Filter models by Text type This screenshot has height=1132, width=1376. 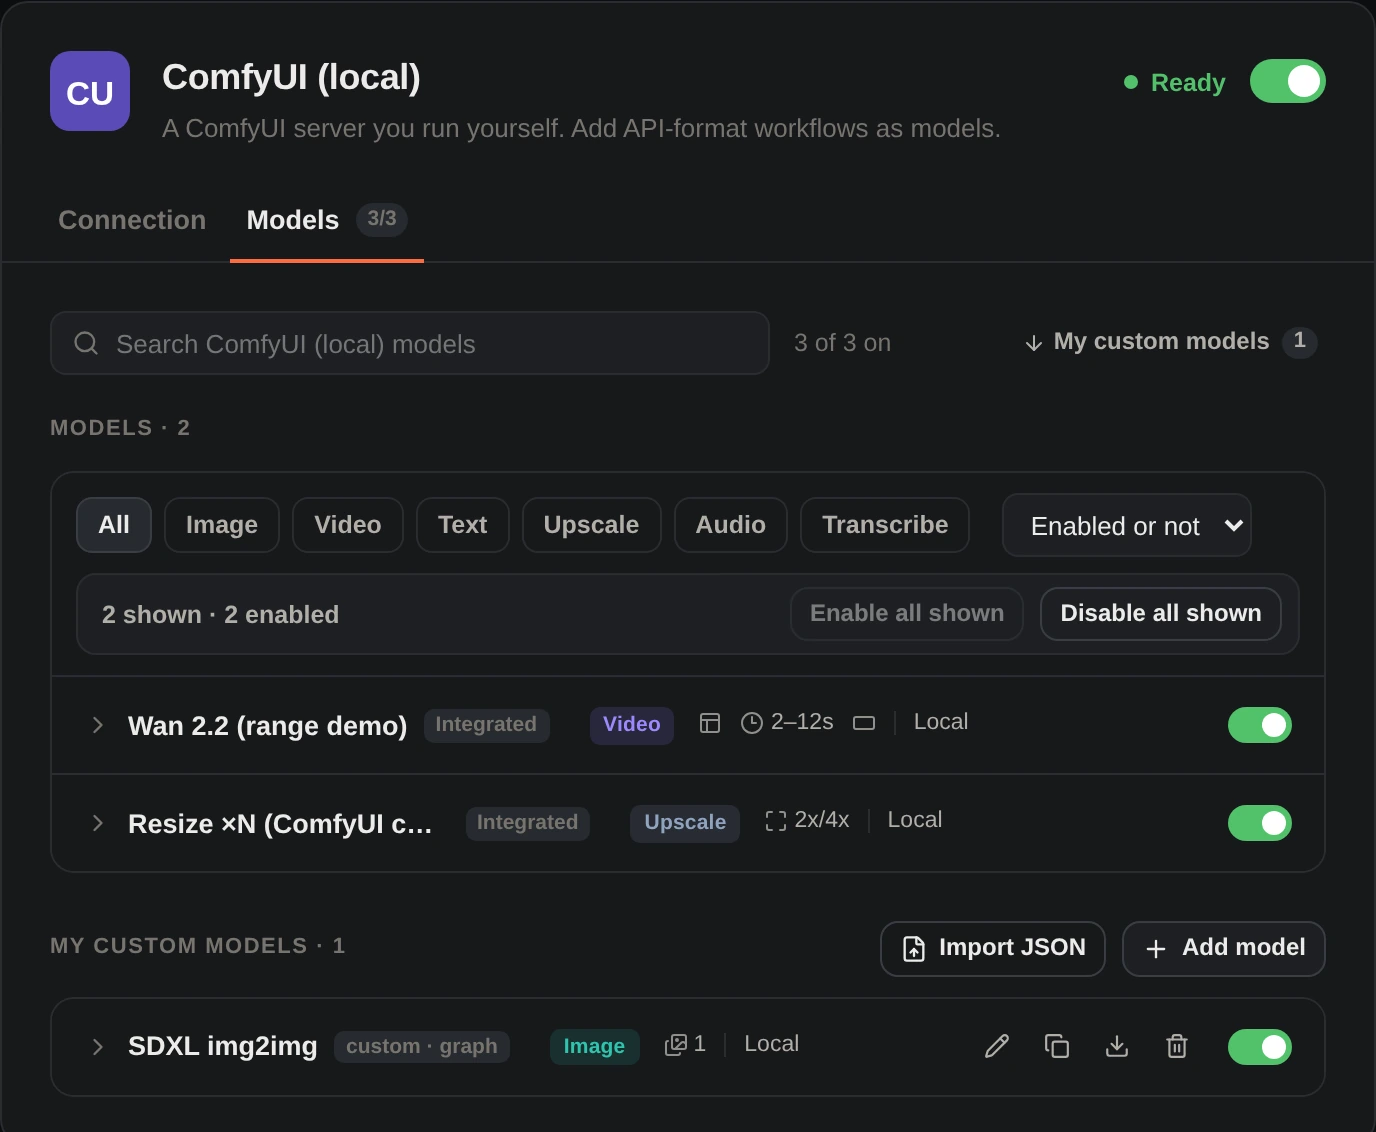[463, 525]
